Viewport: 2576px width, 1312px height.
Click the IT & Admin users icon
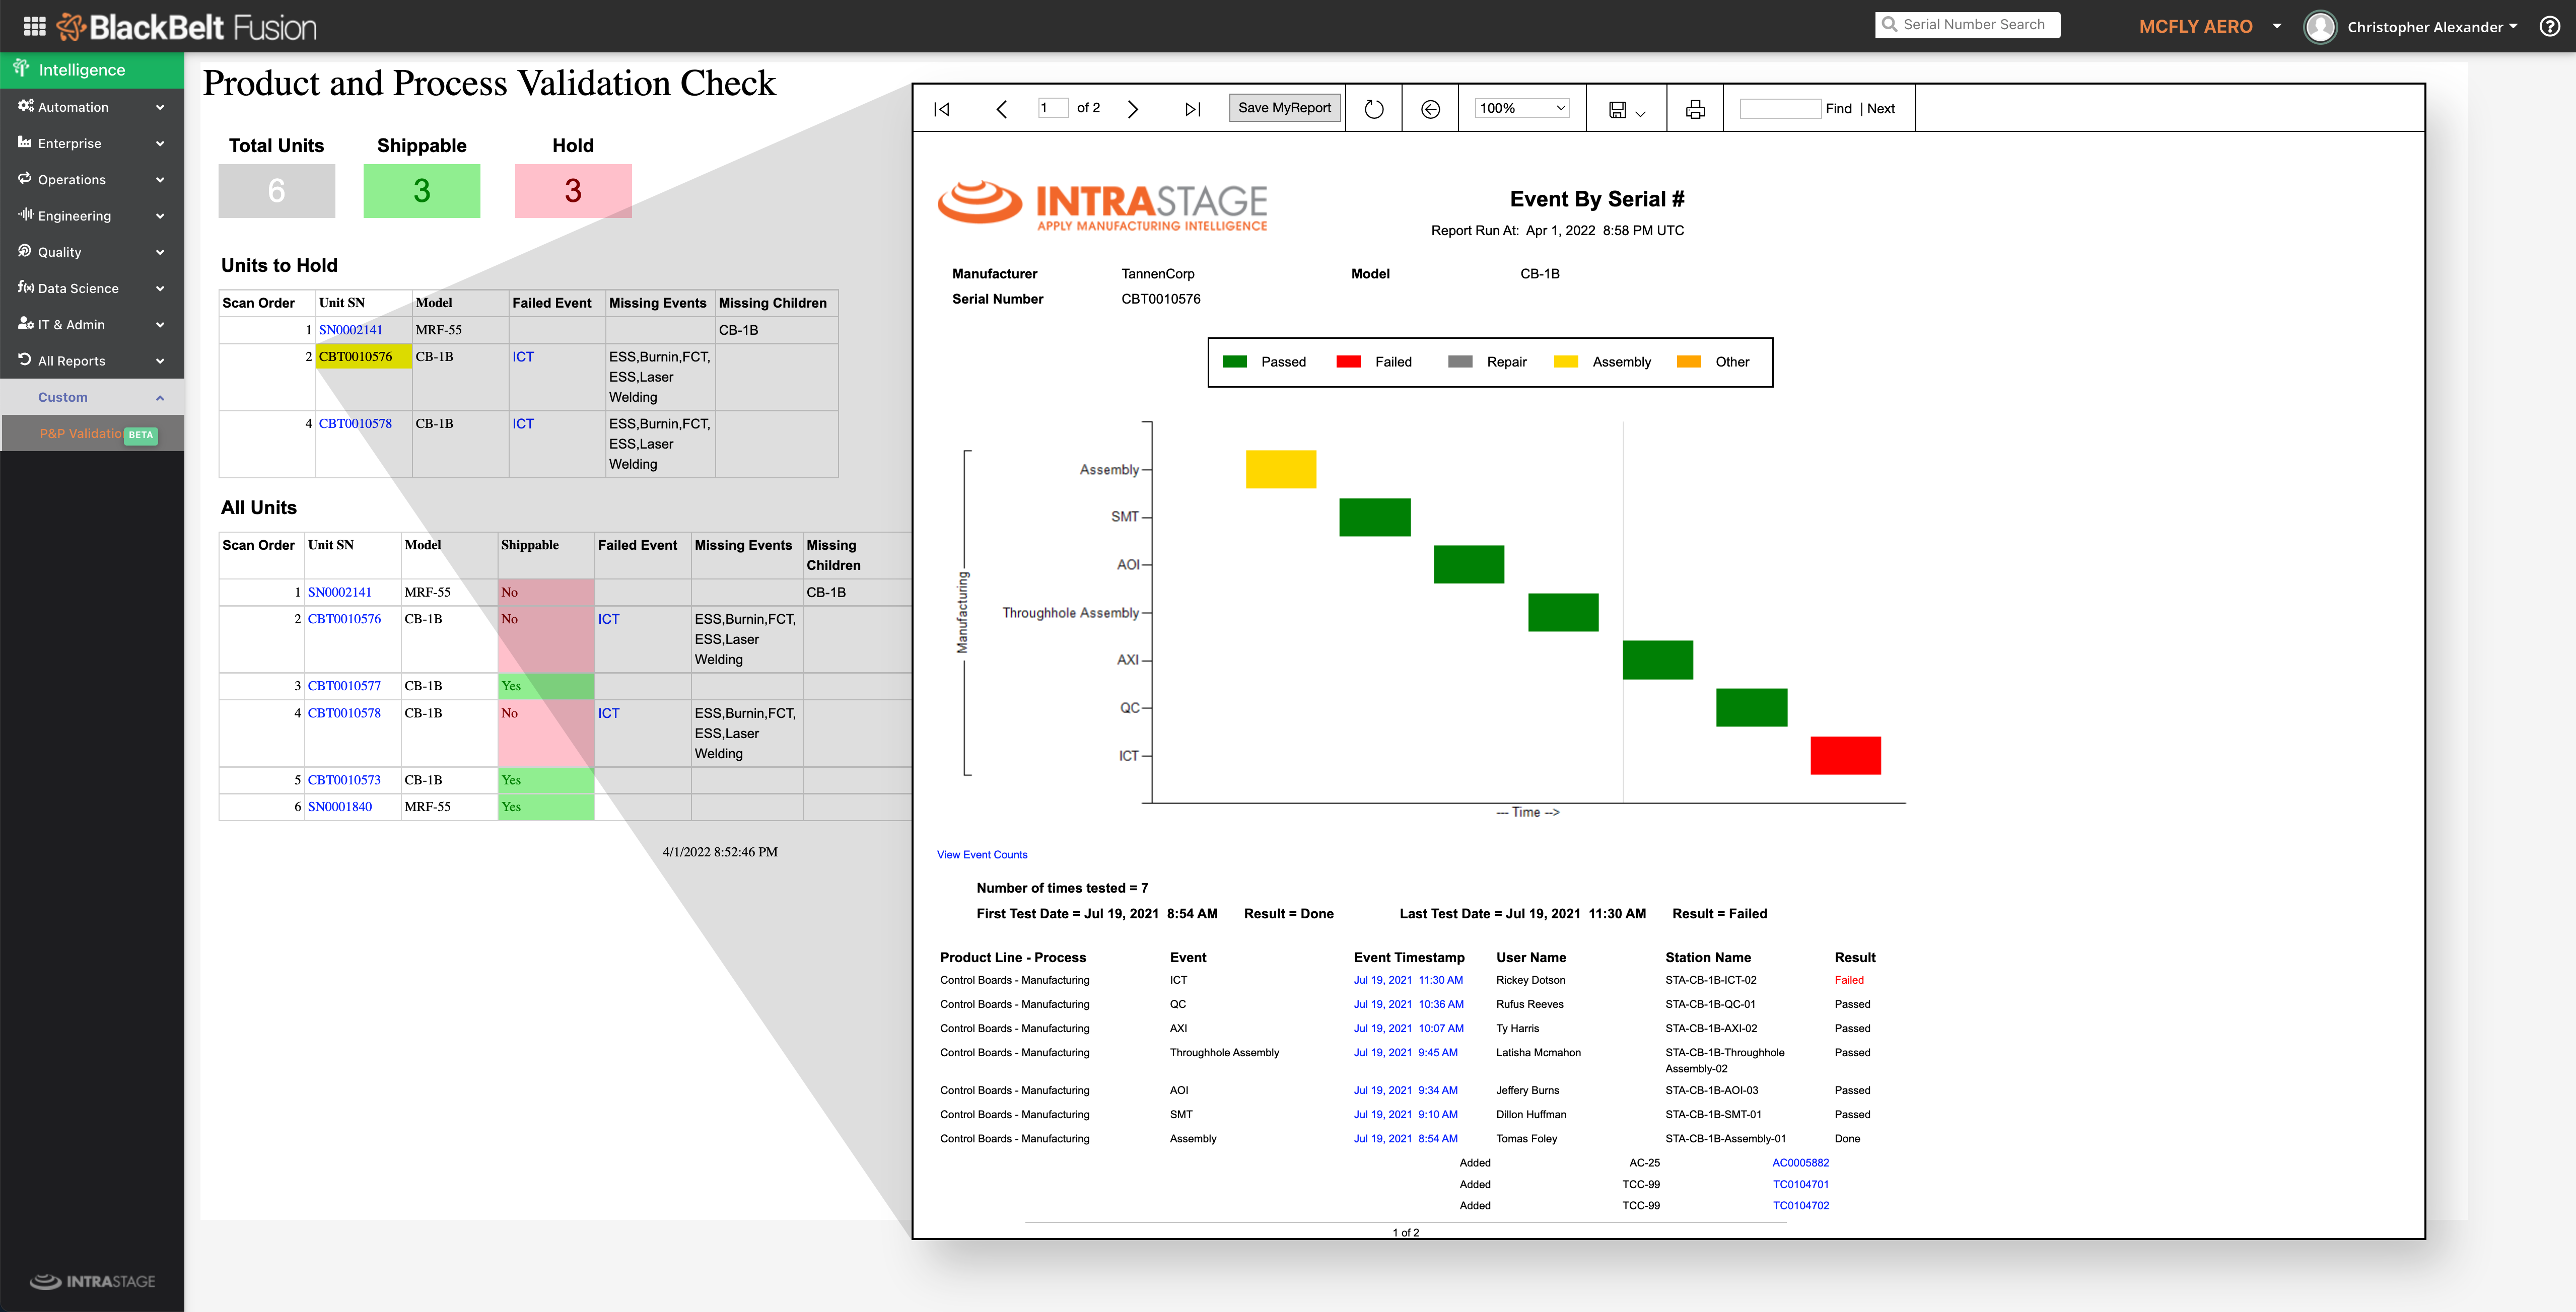click(x=25, y=323)
